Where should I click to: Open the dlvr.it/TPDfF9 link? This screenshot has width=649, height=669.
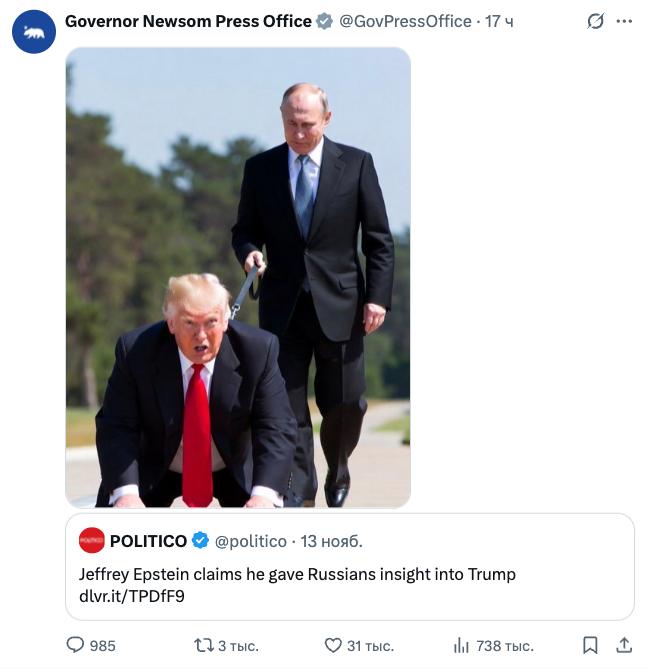coord(131,597)
